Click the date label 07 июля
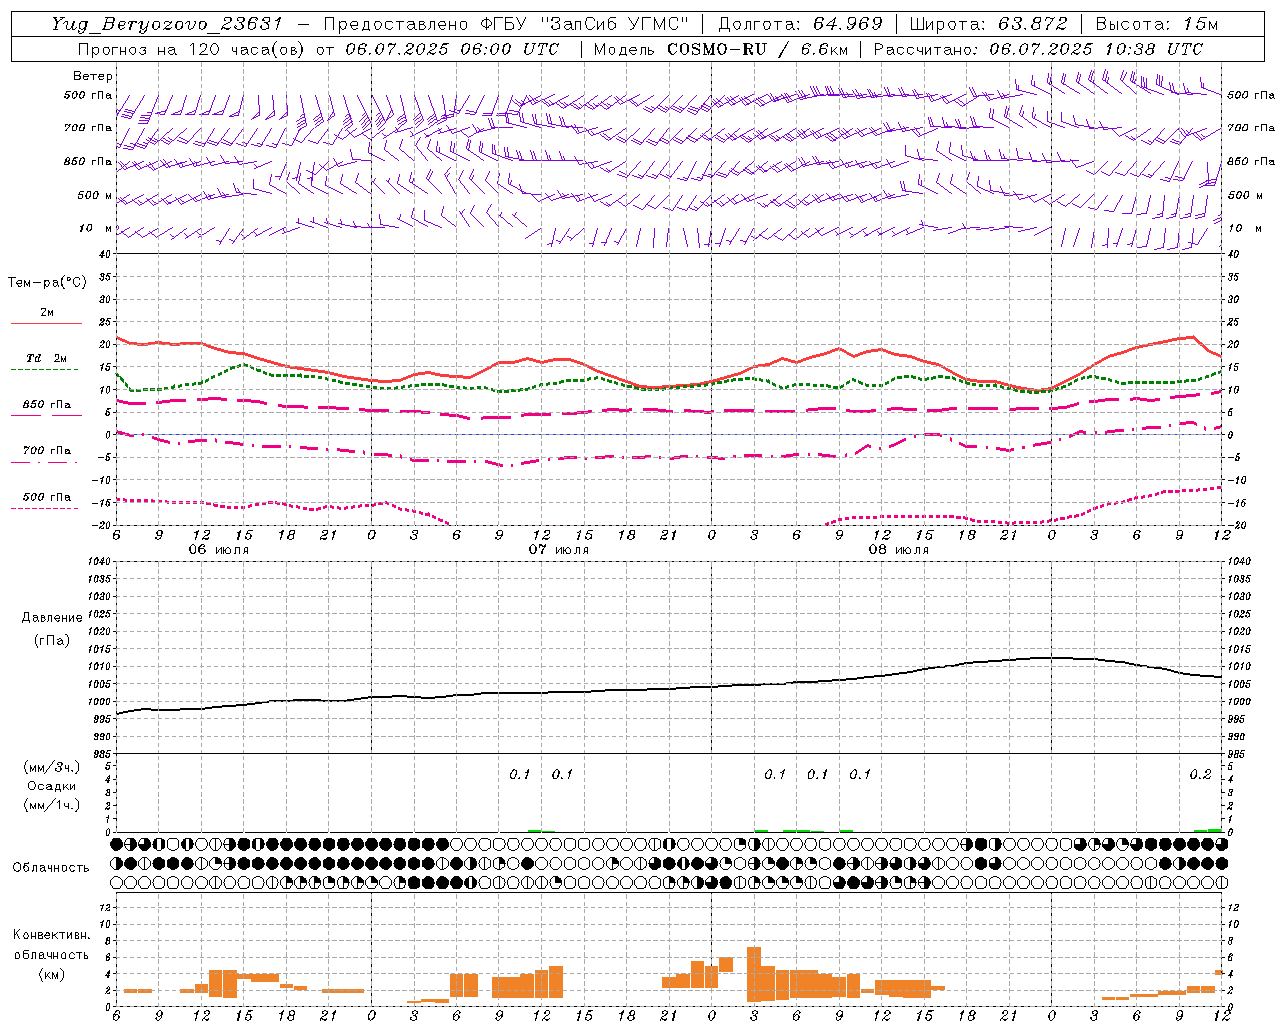1280x1024 pixels. tap(559, 550)
